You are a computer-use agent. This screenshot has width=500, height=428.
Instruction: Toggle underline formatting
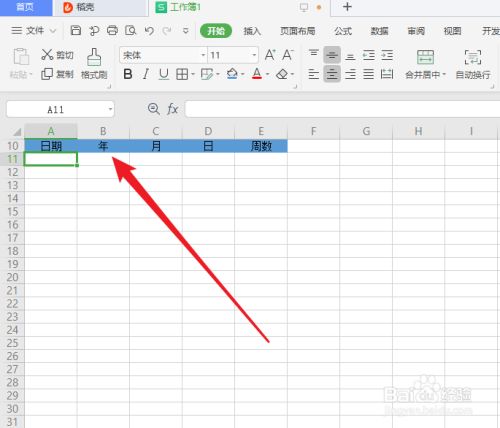(164, 74)
